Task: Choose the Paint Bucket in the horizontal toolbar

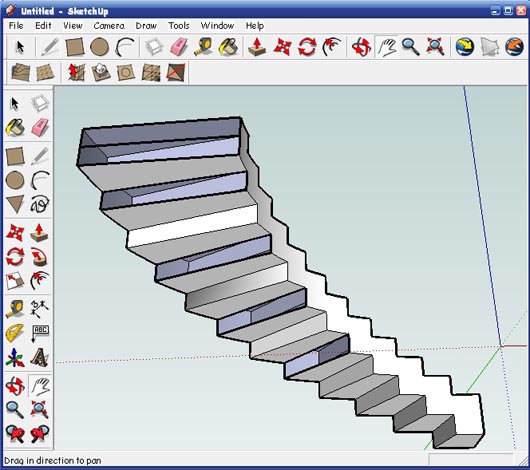Action: 229,47
